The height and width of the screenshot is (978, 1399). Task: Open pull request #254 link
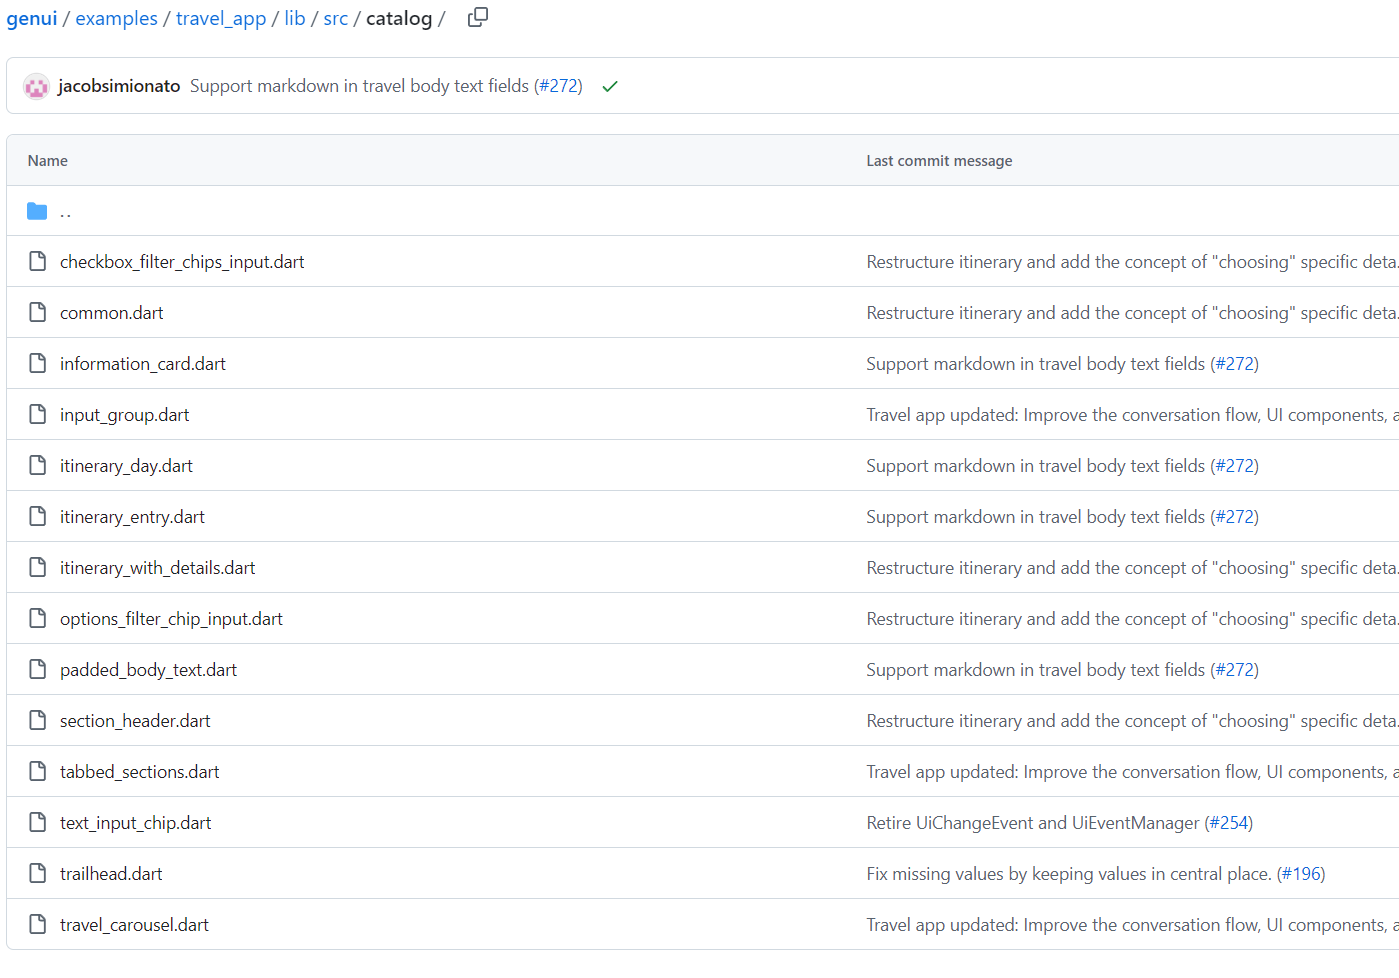click(1228, 823)
